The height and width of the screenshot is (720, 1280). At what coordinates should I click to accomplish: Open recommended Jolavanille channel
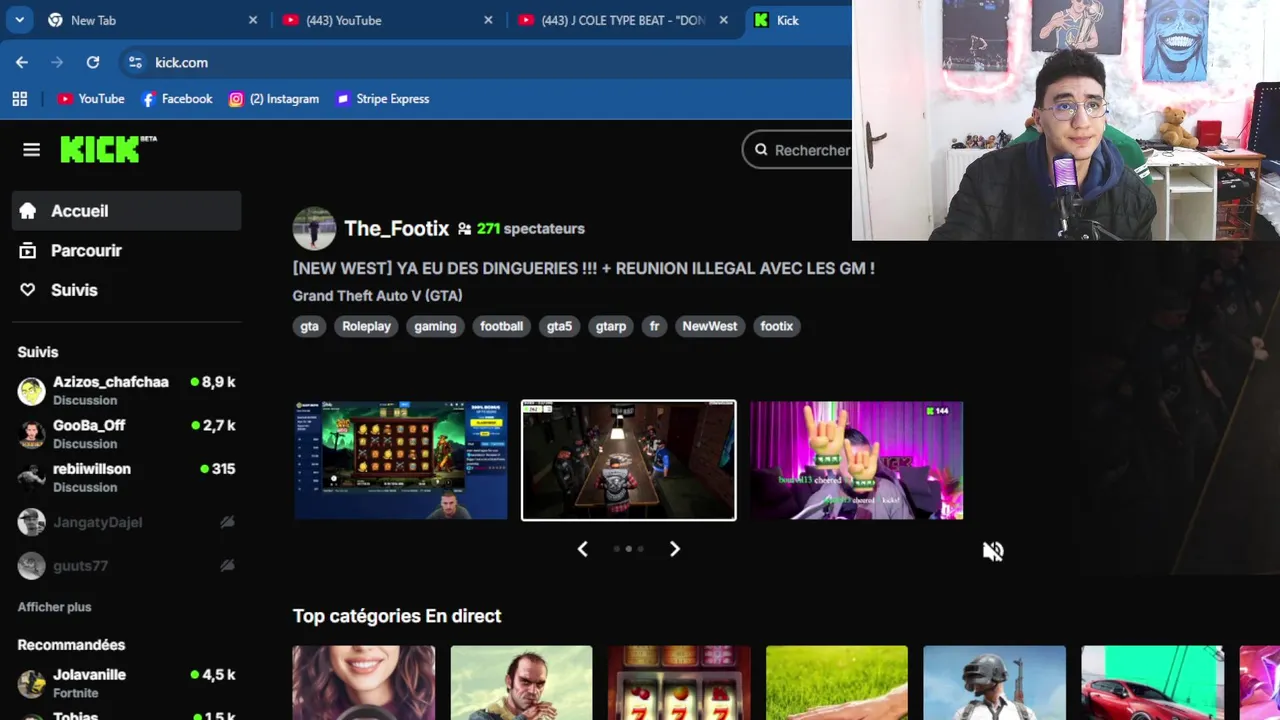coord(126,683)
